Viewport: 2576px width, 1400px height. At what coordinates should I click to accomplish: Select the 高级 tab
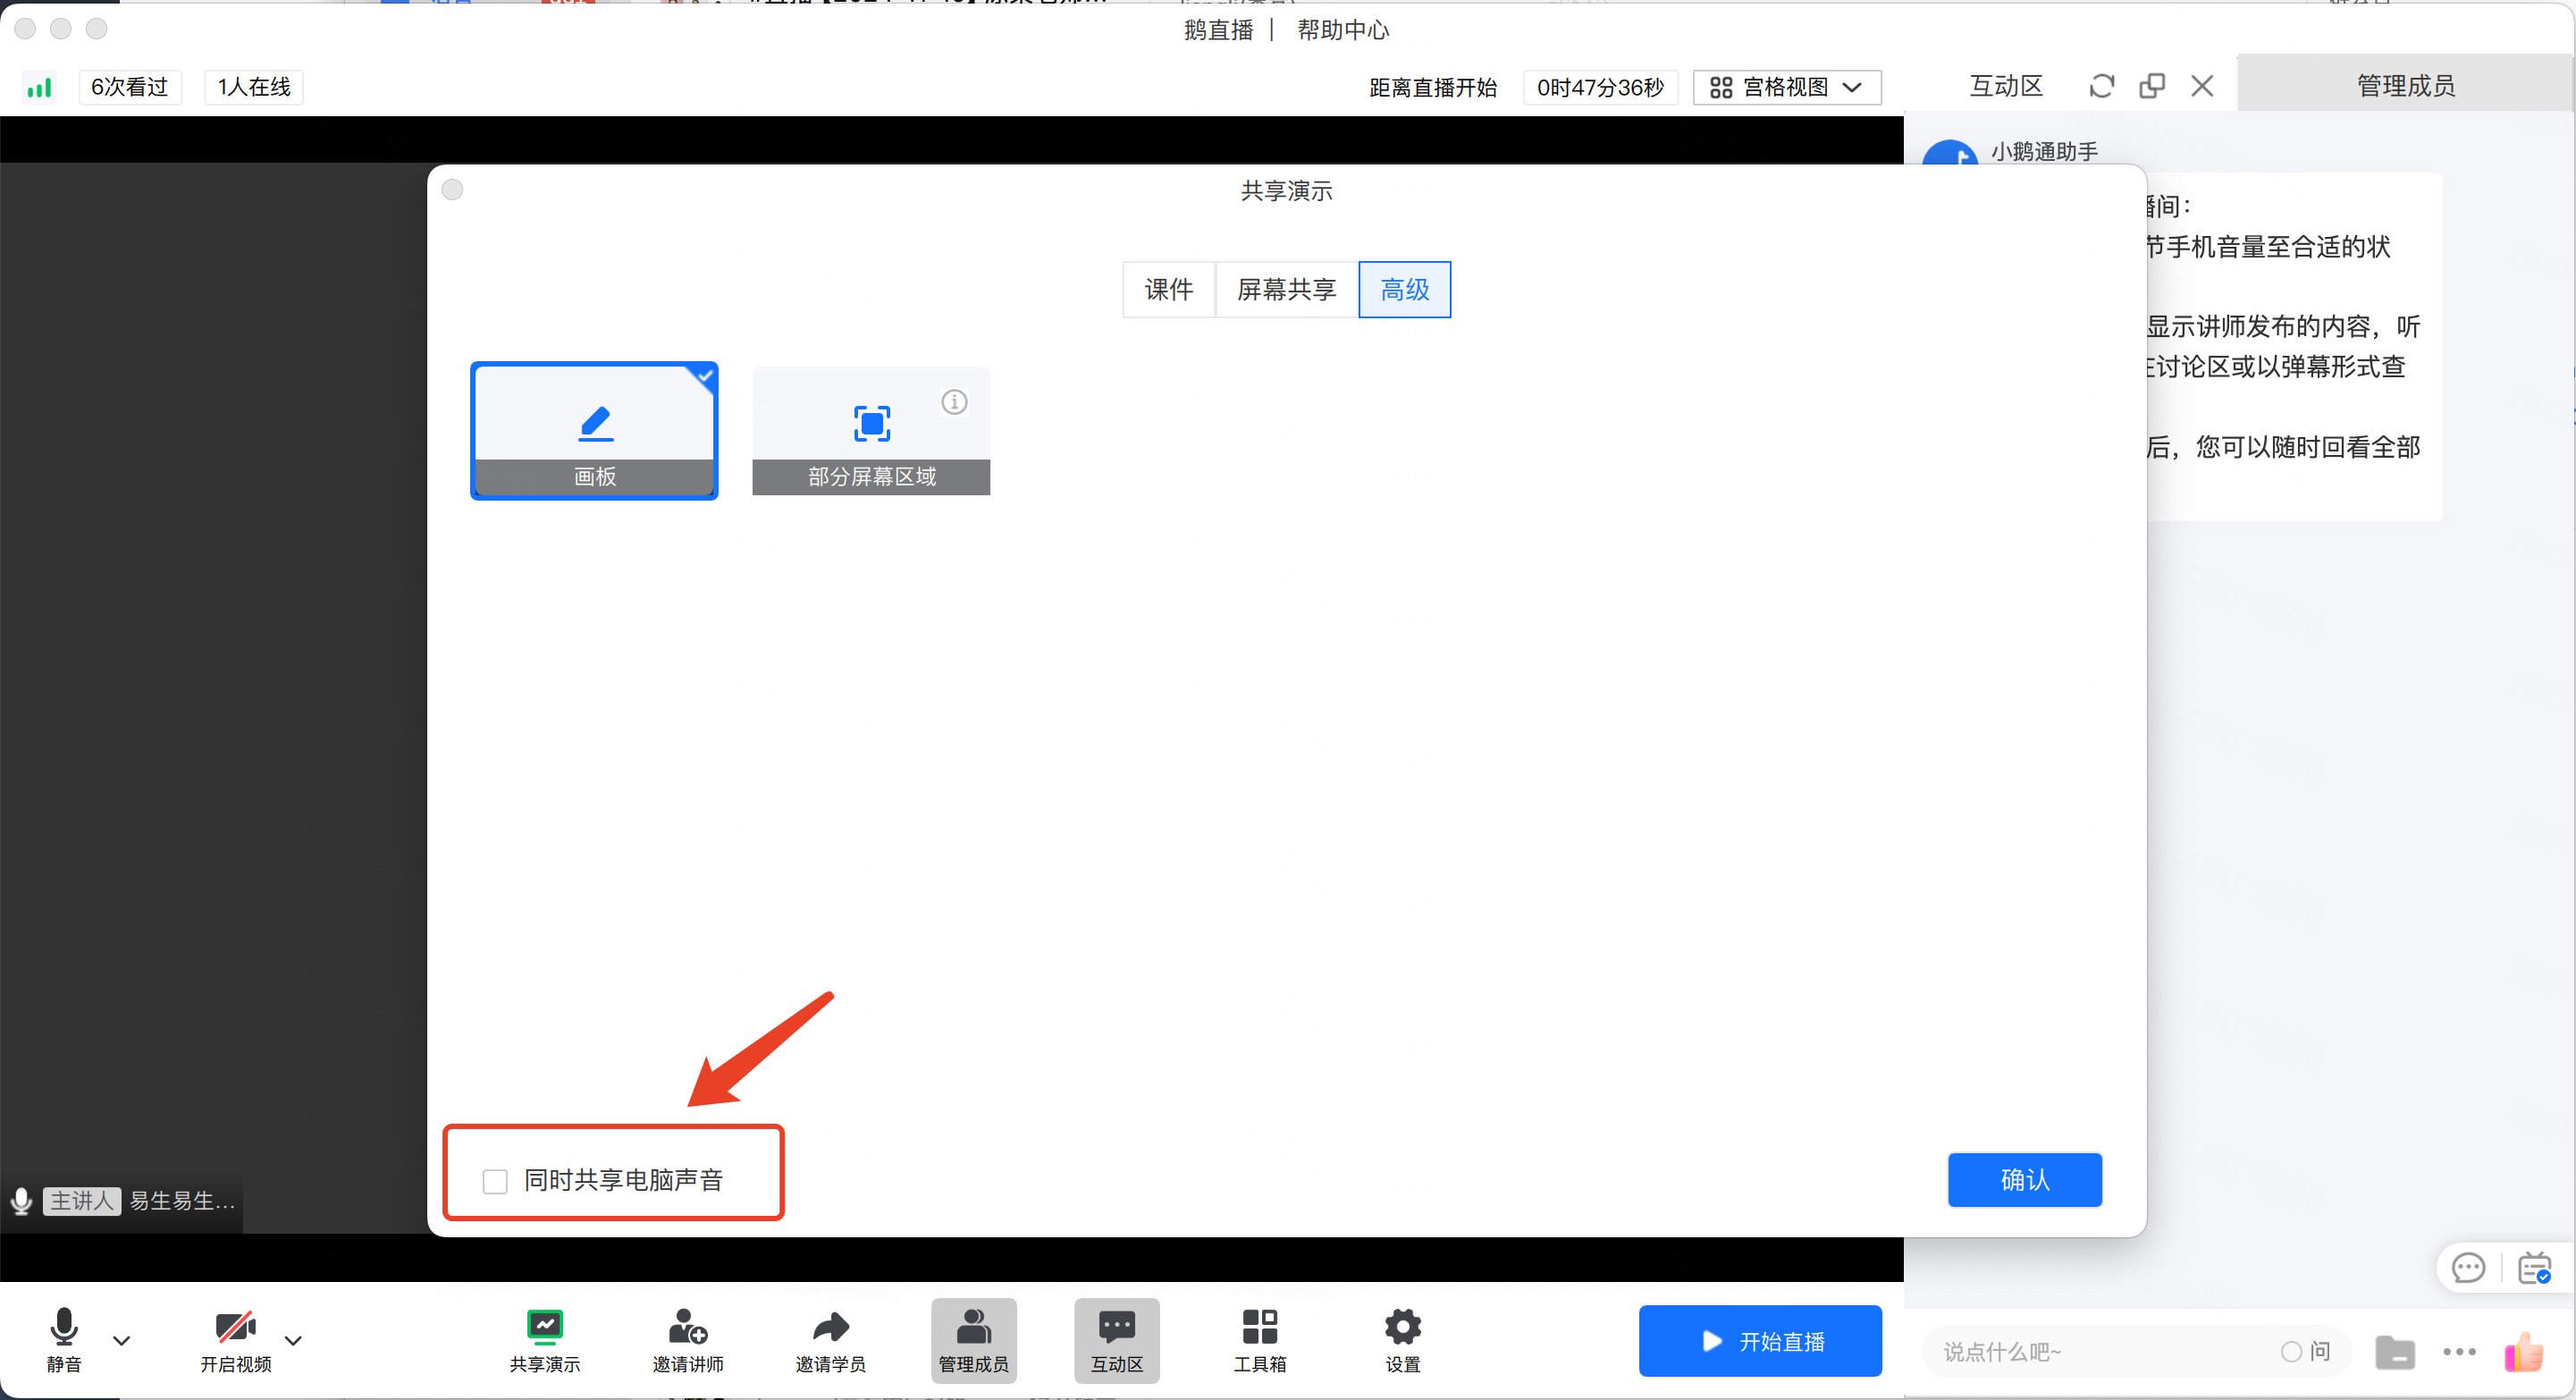point(1405,290)
